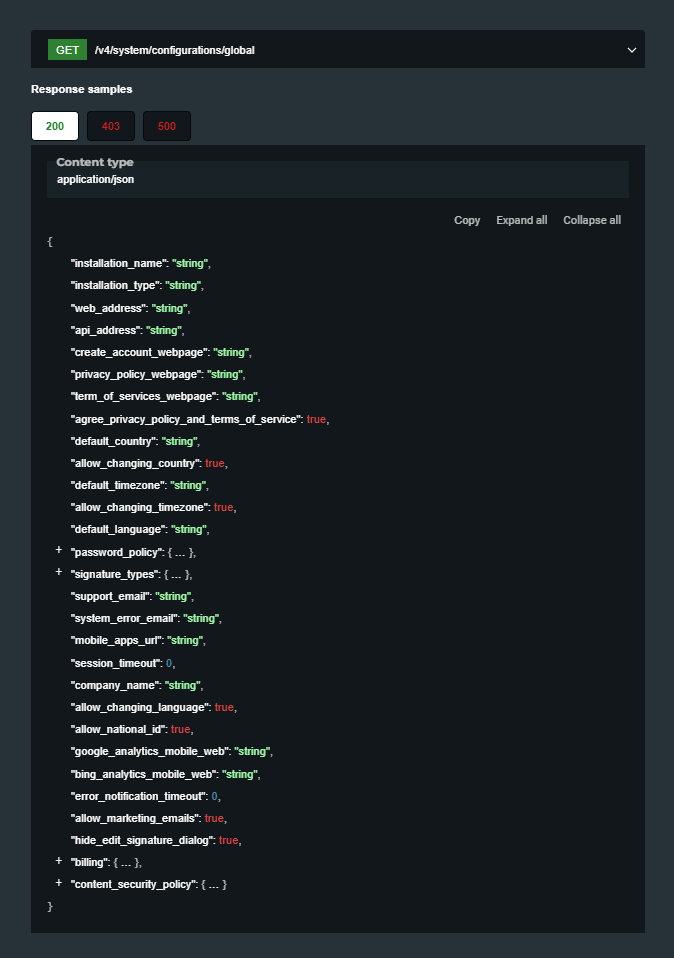Click the installation_name key
The image size is (674, 958).
(x=118, y=264)
